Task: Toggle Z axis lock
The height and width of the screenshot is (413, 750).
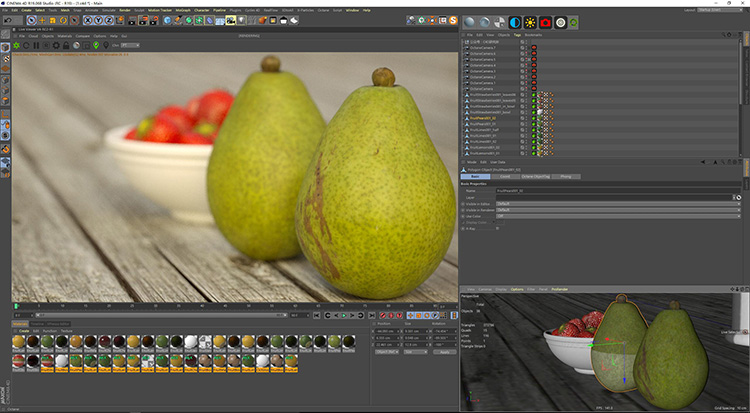Action: [109, 20]
